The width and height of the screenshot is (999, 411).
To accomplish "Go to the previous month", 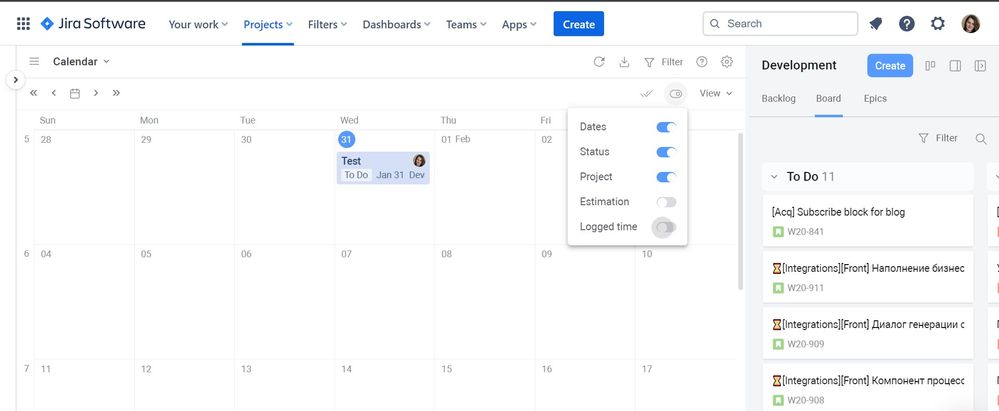I will (54, 93).
